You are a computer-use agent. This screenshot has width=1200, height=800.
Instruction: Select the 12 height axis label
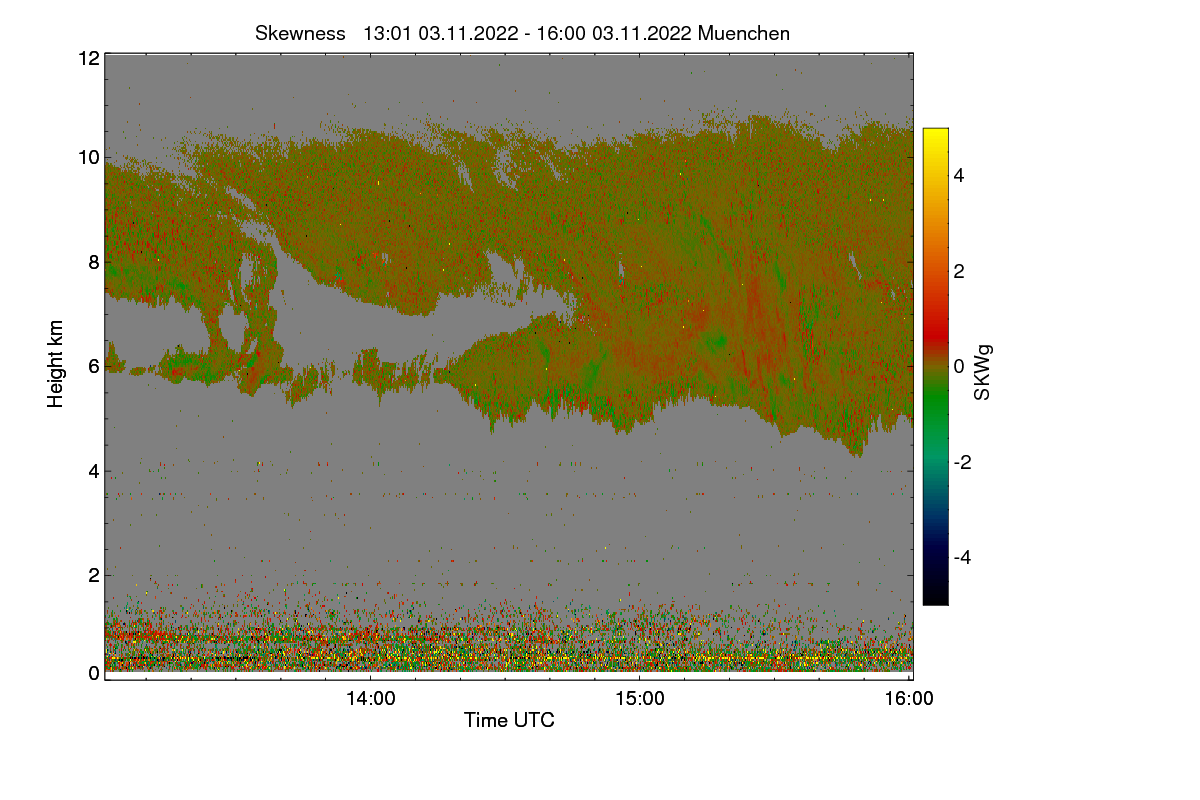tap(87, 58)
